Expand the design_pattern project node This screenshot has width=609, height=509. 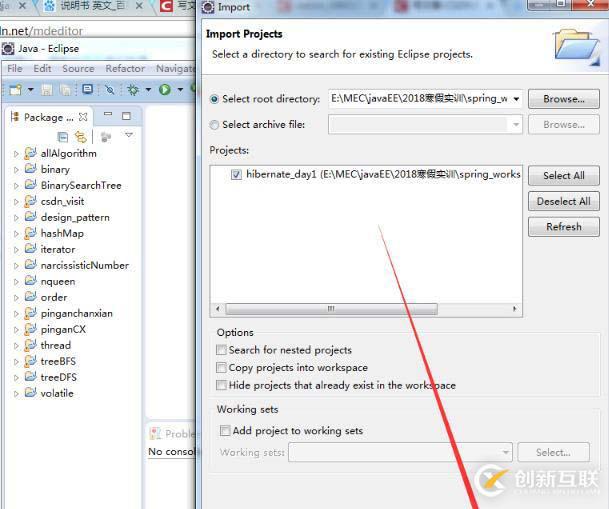click(16, 218)
